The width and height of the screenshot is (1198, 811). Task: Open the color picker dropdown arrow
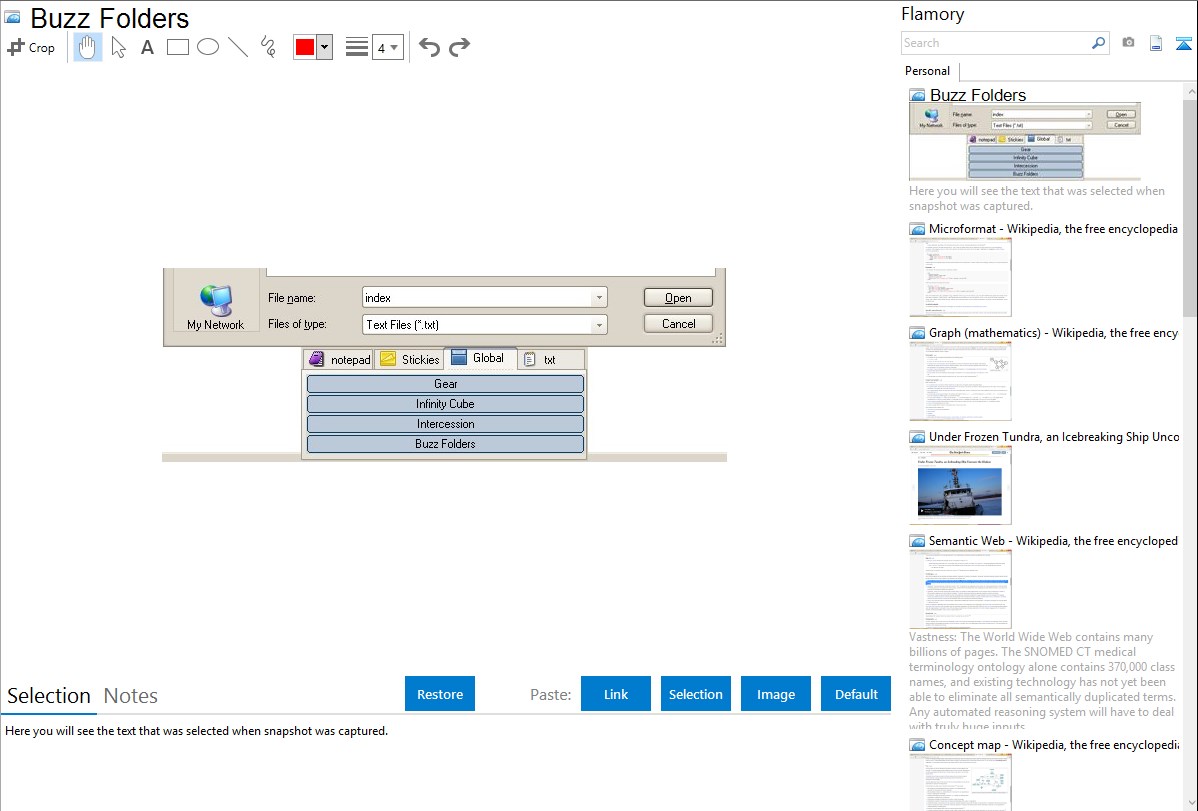(x=325, y=47)
